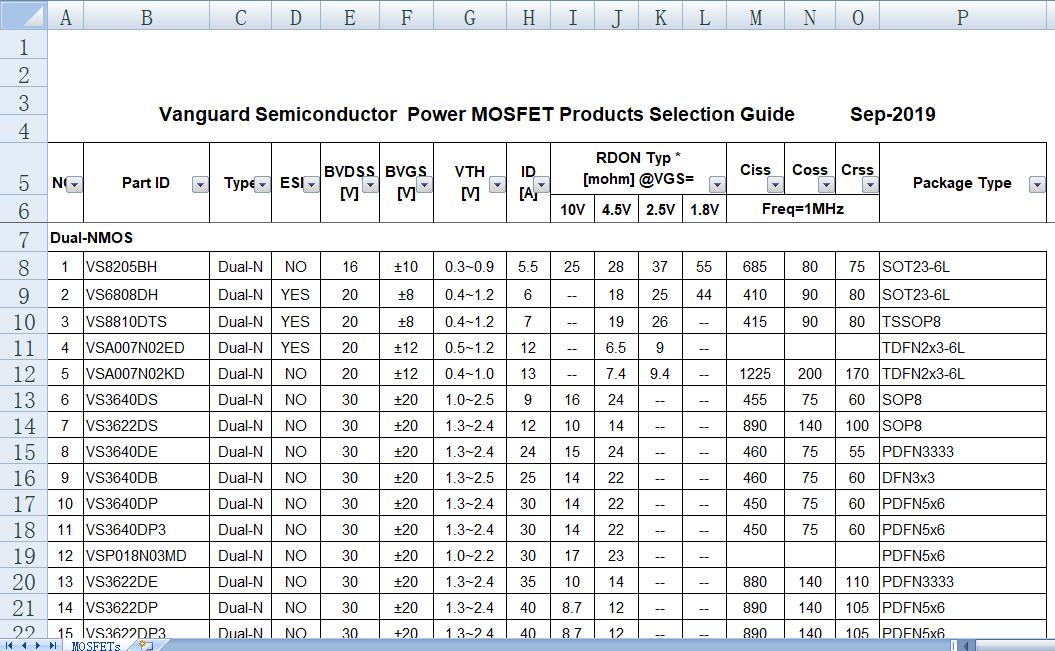Select all cells using the corner button

[x=24, y=16]
